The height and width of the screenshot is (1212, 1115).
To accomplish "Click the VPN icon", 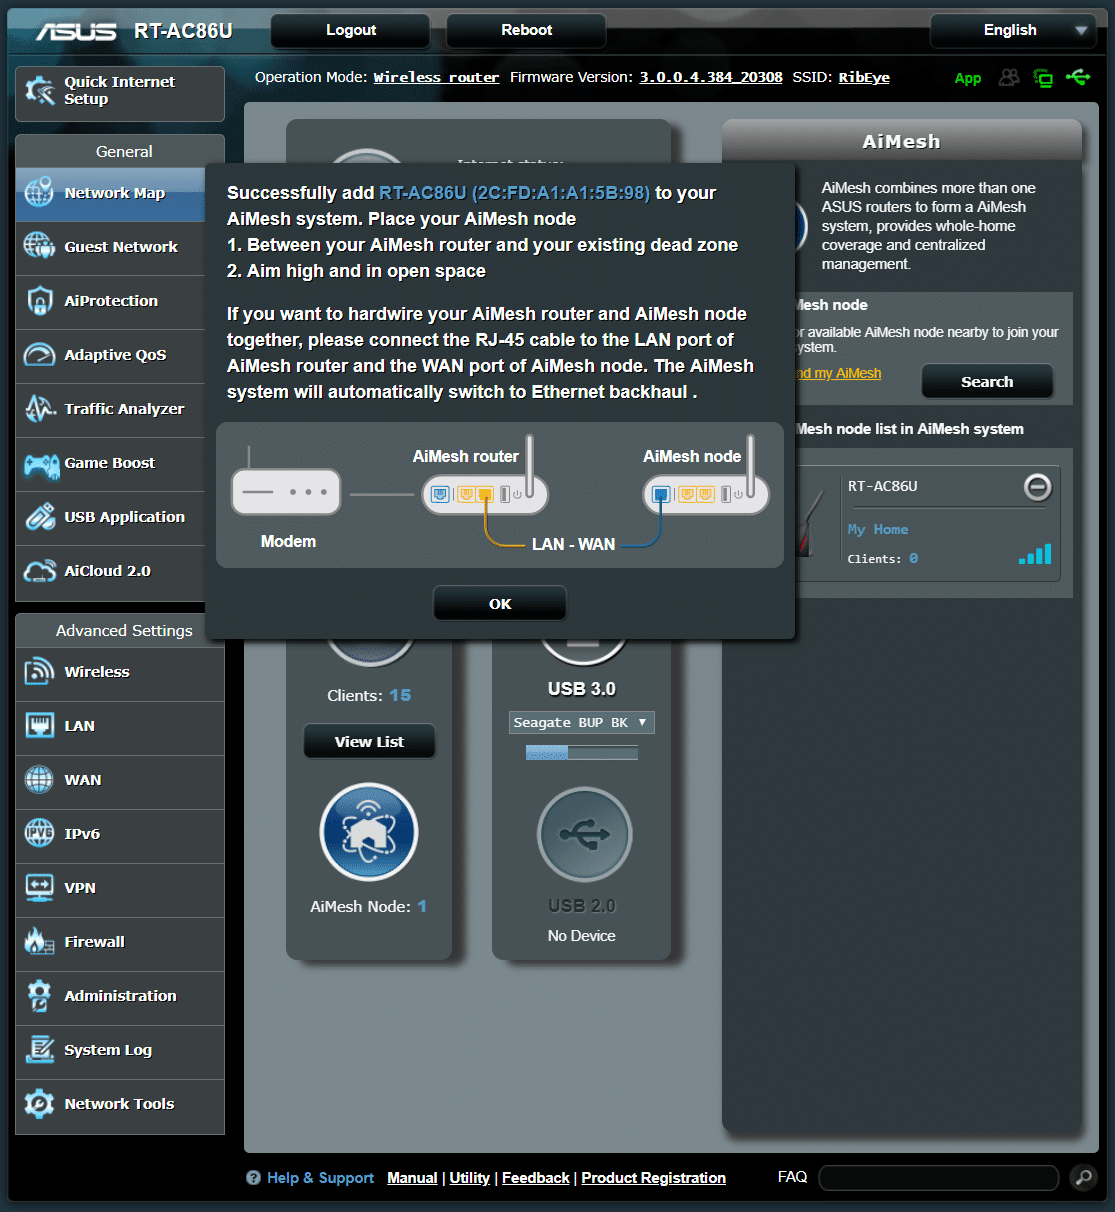I will [x=39, y=888].
